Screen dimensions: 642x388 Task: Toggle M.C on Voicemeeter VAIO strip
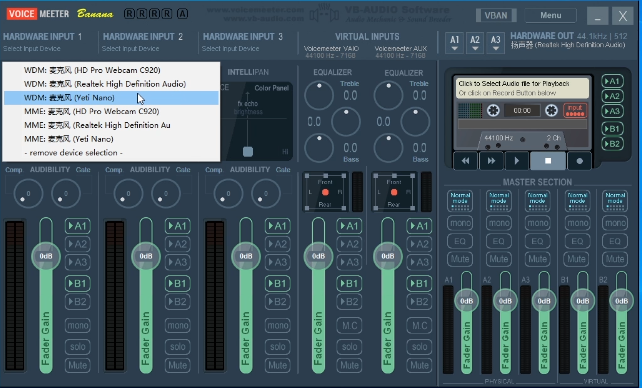(x=349, y=325)
